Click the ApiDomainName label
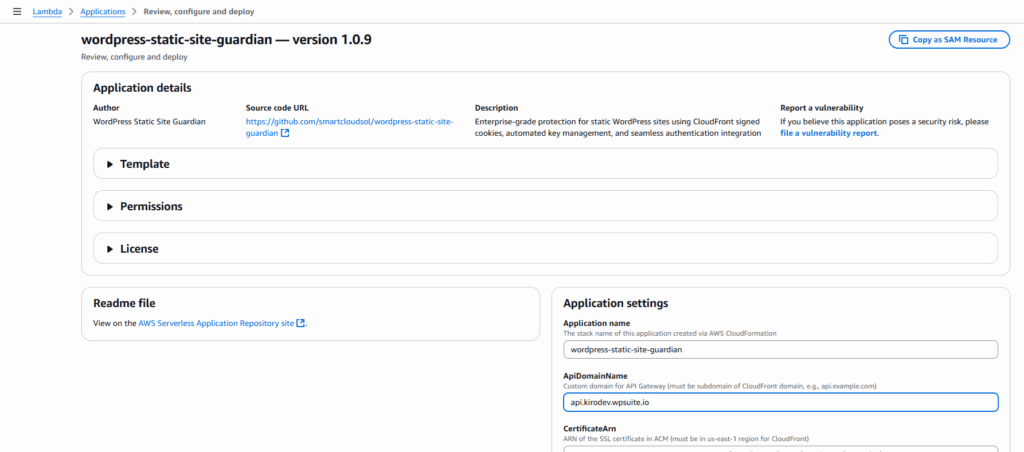1024x452 pixels. tap(595, 376)
